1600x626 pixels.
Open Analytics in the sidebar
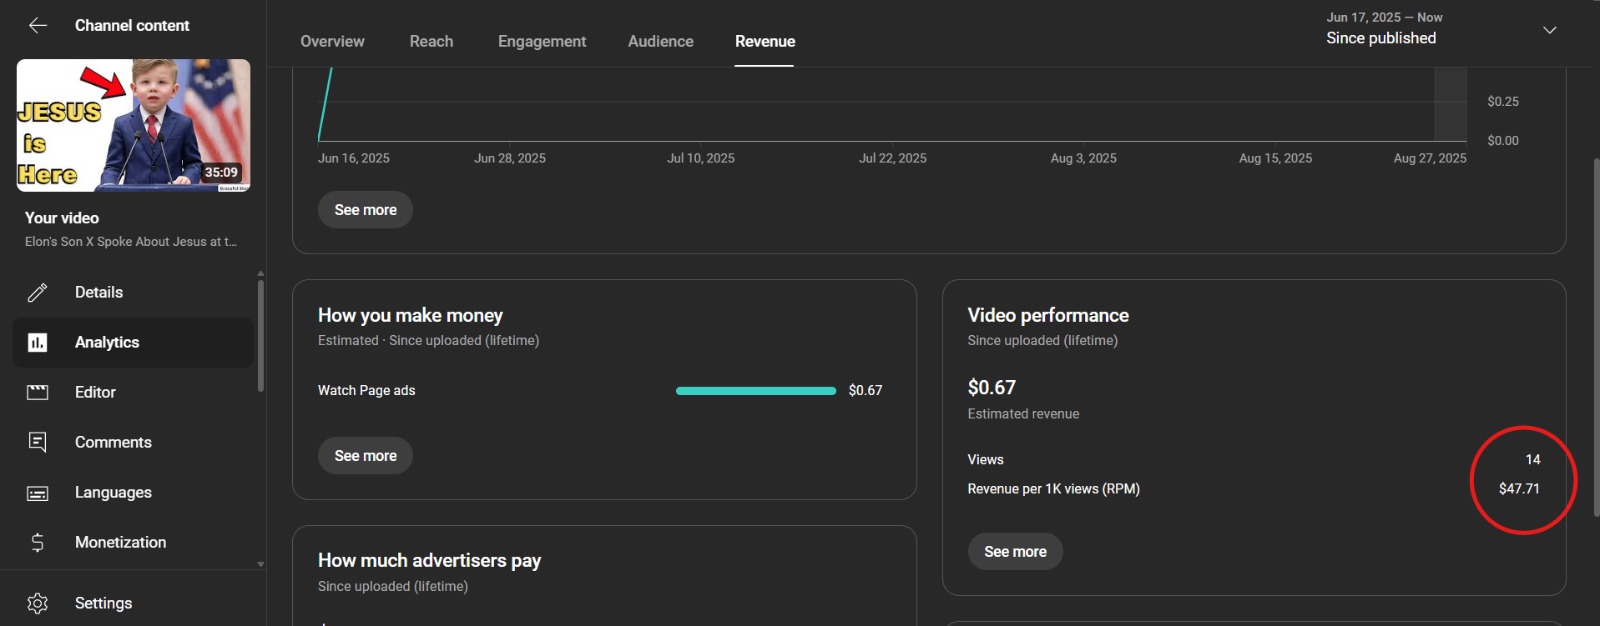coord(134,342)
